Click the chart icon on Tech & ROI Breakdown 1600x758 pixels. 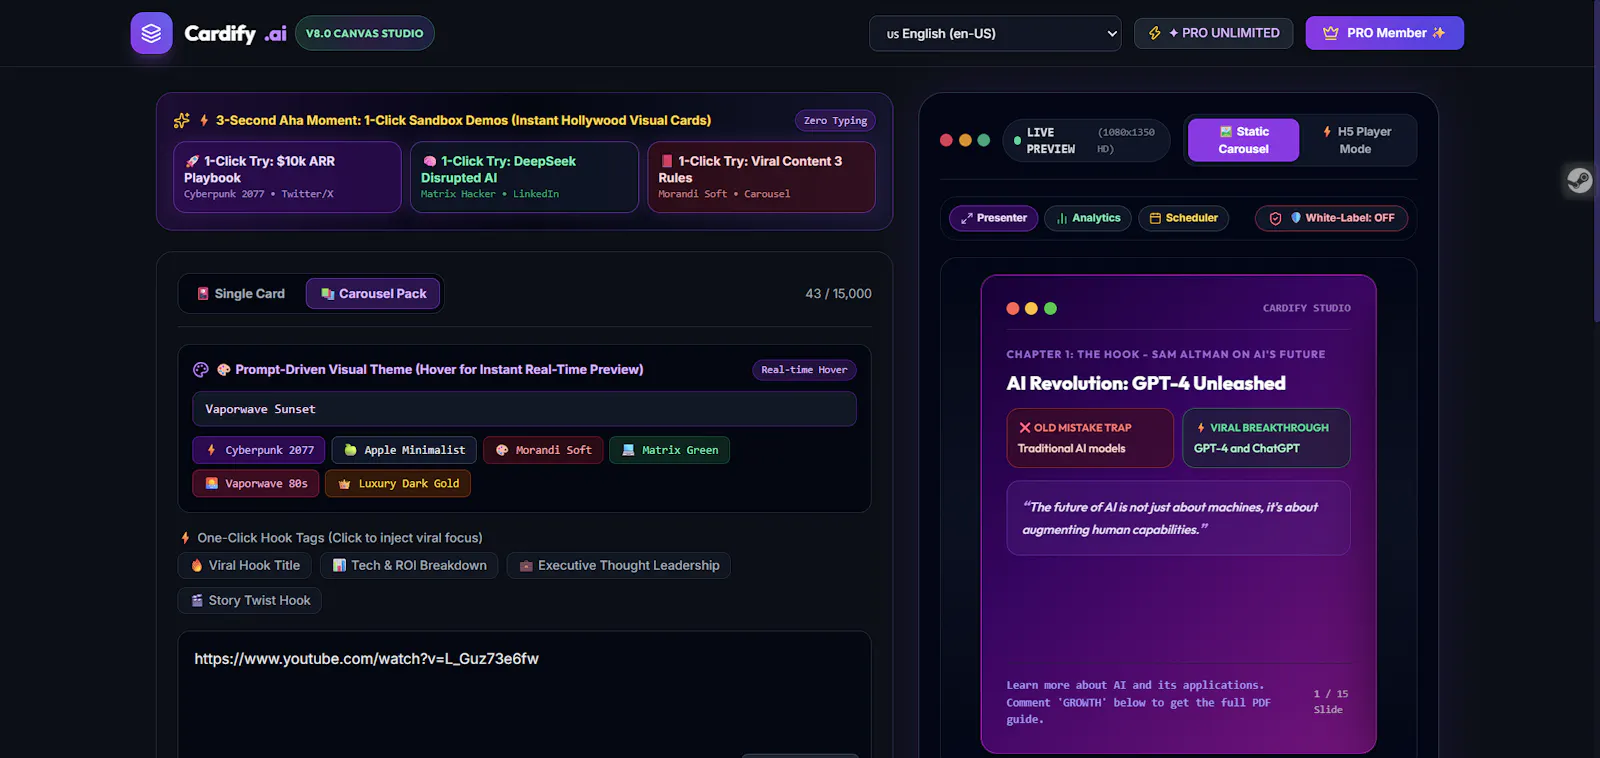339,566
